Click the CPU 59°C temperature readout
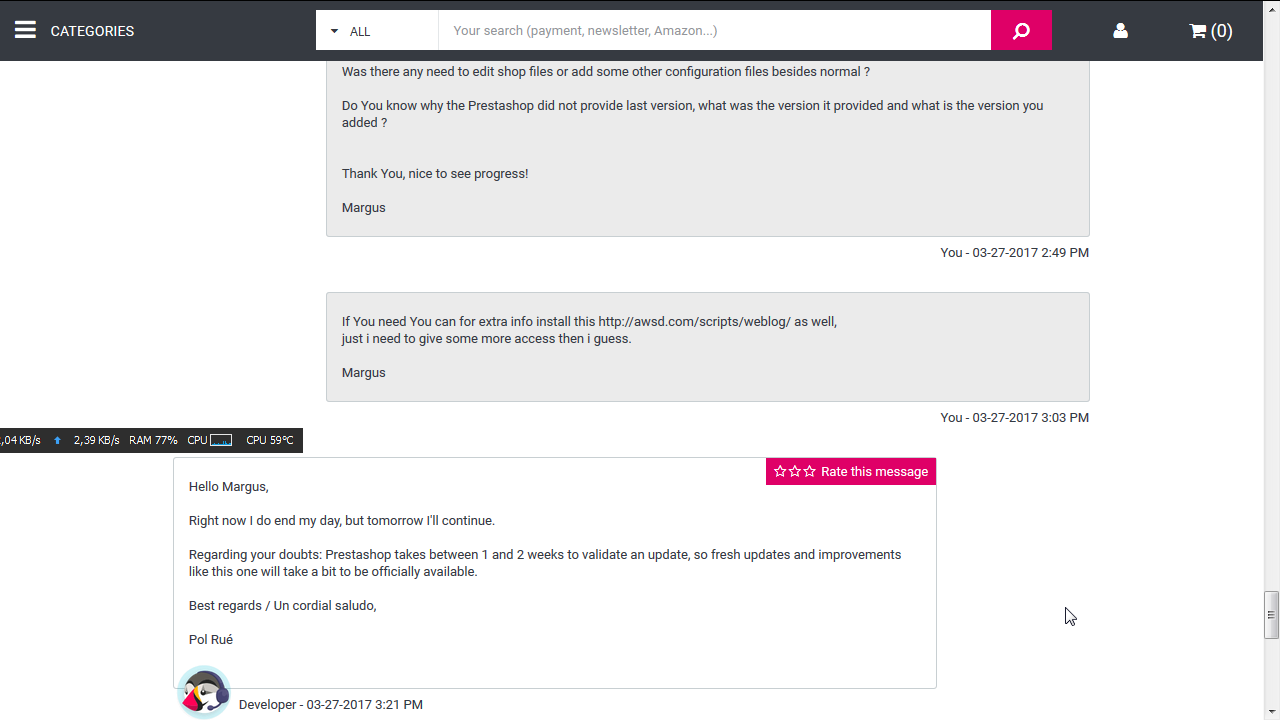1280x720 pixels. [x=270, y=440]
